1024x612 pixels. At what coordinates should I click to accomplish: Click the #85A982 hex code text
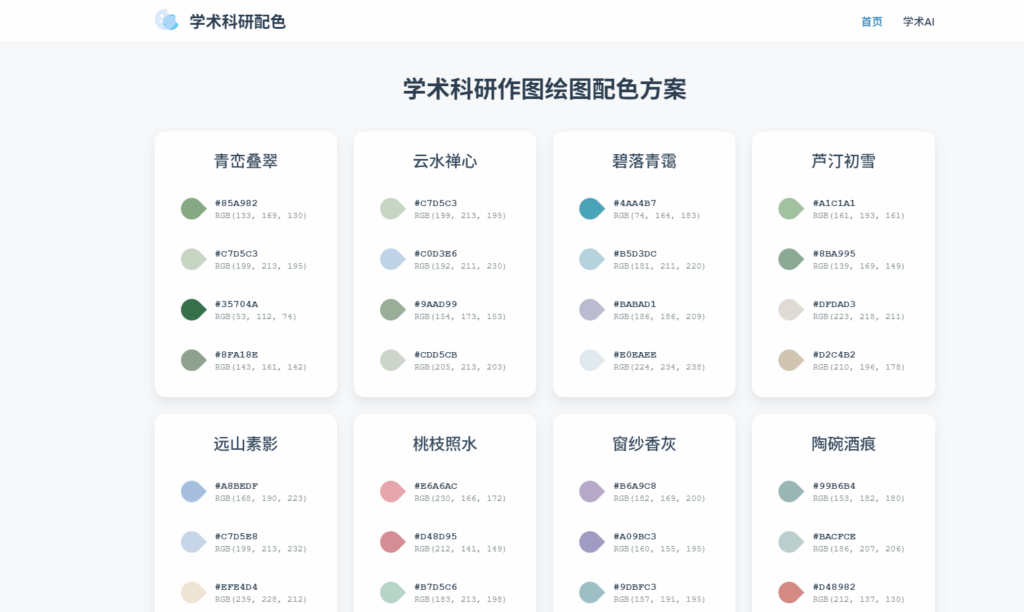pos(236,203)
